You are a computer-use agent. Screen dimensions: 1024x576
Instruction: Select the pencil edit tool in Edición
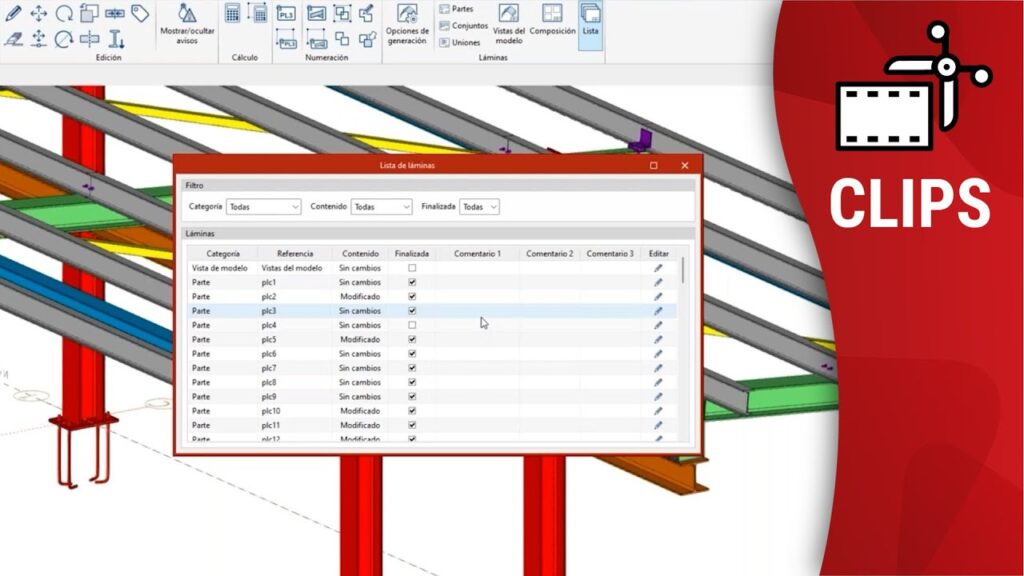click(x=13, y=13)
